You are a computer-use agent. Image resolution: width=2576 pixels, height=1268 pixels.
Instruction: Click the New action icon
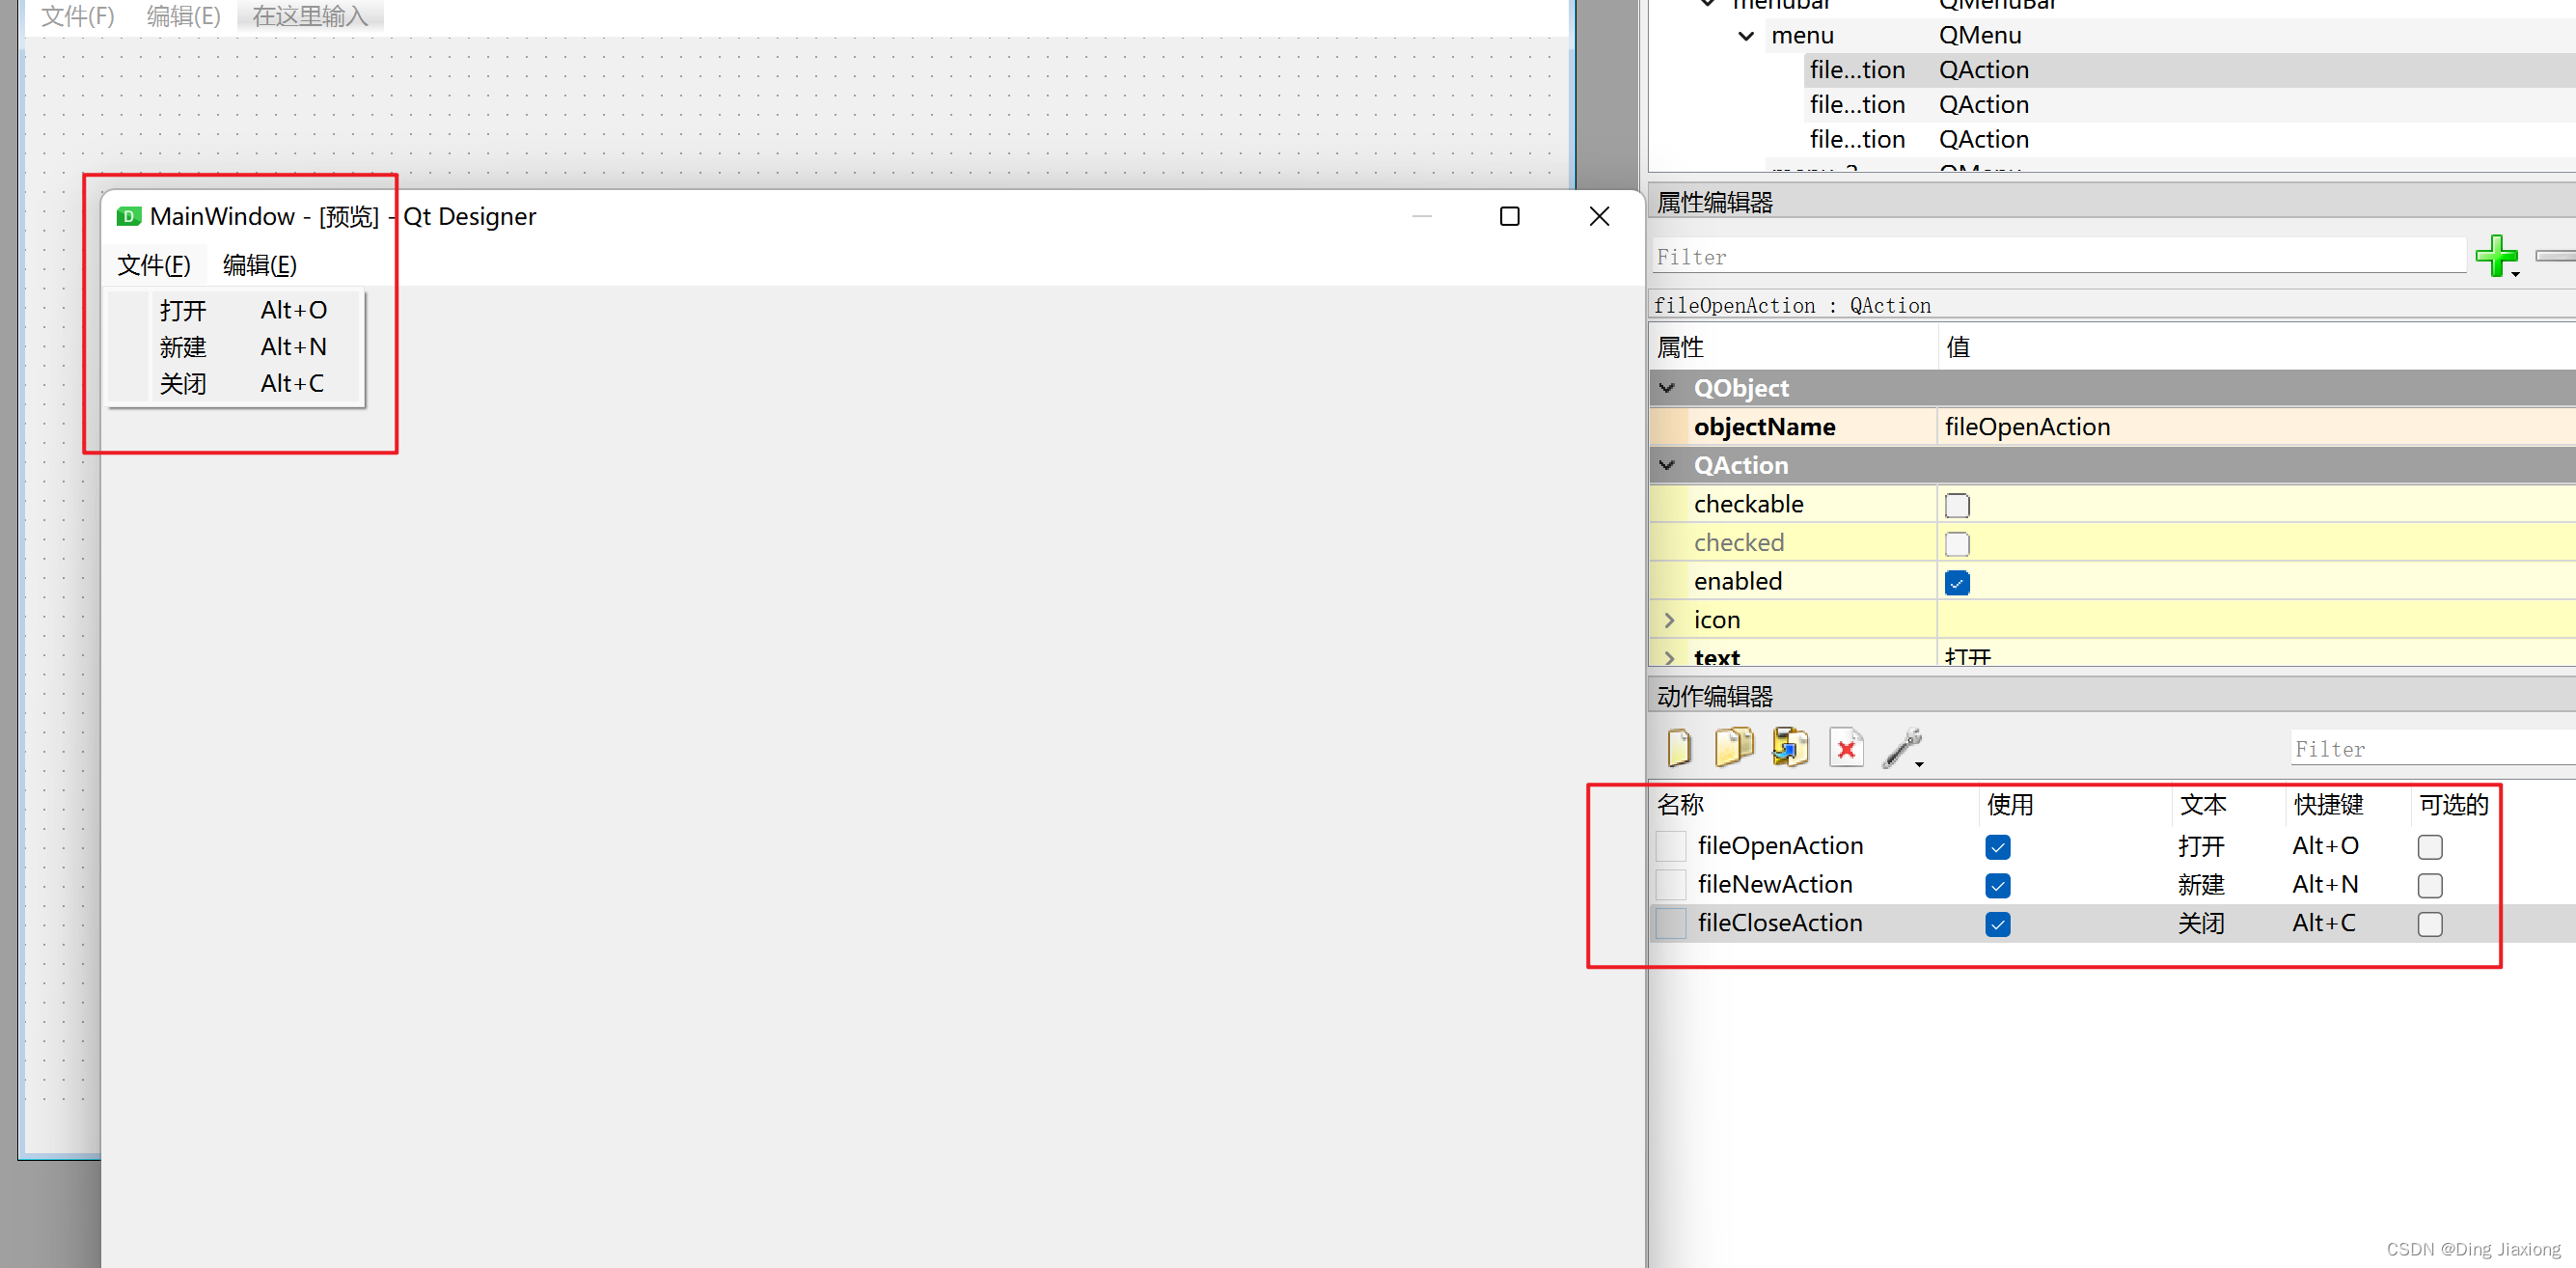(1679, 747)
